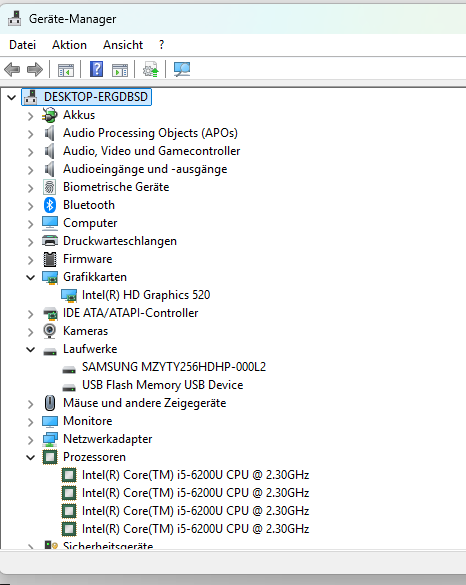Click the Kameras webcam icon
Image resolution: width=466 pixels, height=585 pixels.
50,331
